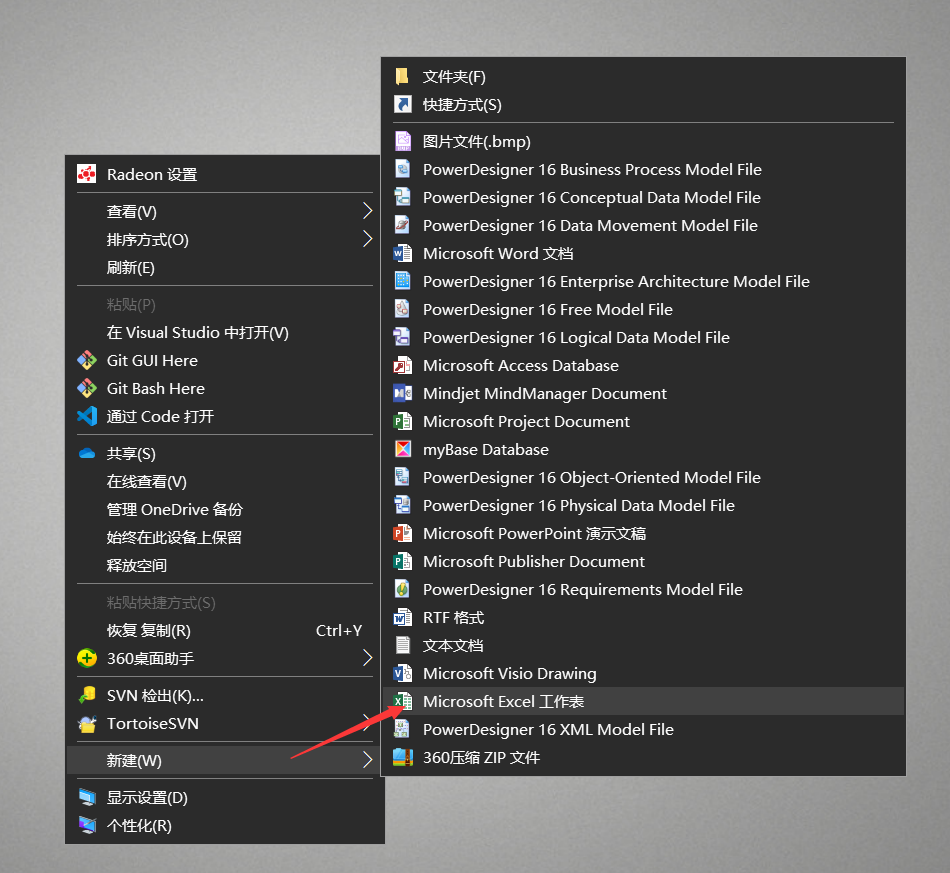Create PowerDesigner 16 Requirements Model File
The height and width of the screenshot is (873, 950).
pyautogui.click(x=643, y=589)
